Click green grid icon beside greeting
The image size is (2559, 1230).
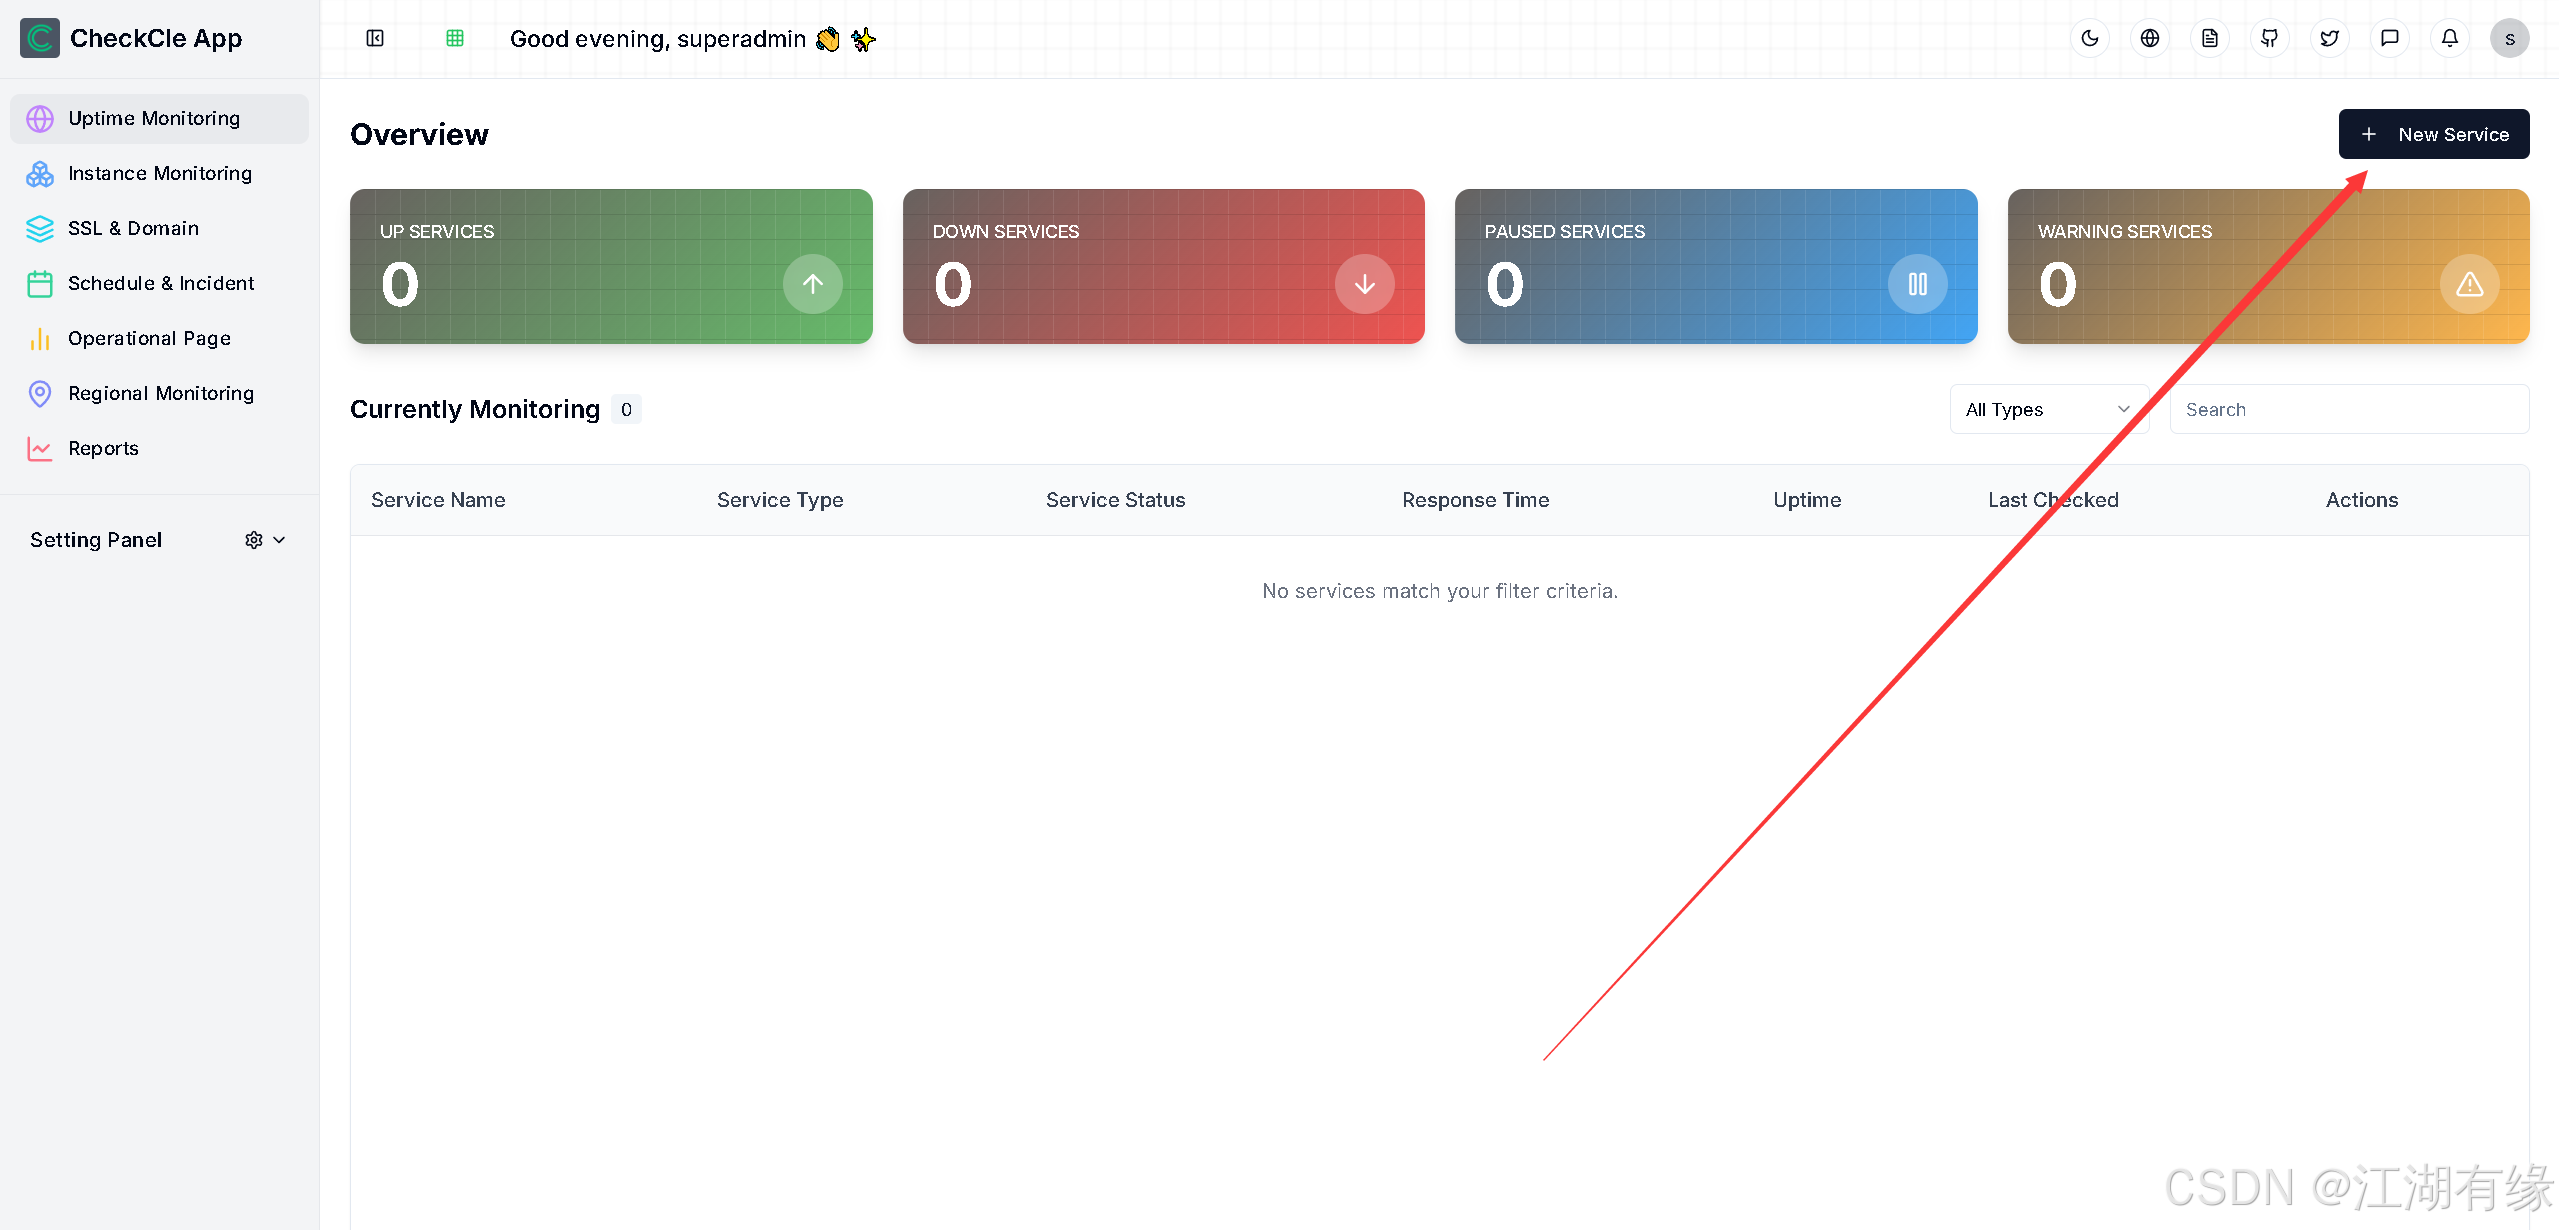[x=455, y=39]
